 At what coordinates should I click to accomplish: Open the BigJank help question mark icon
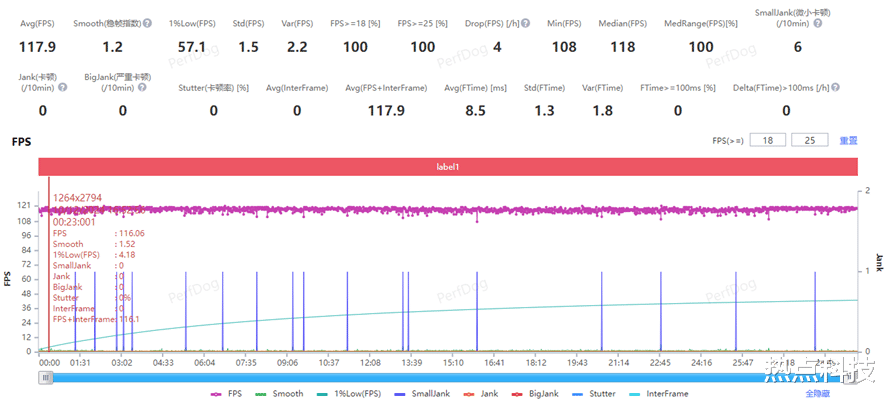[x=142, y=87]
